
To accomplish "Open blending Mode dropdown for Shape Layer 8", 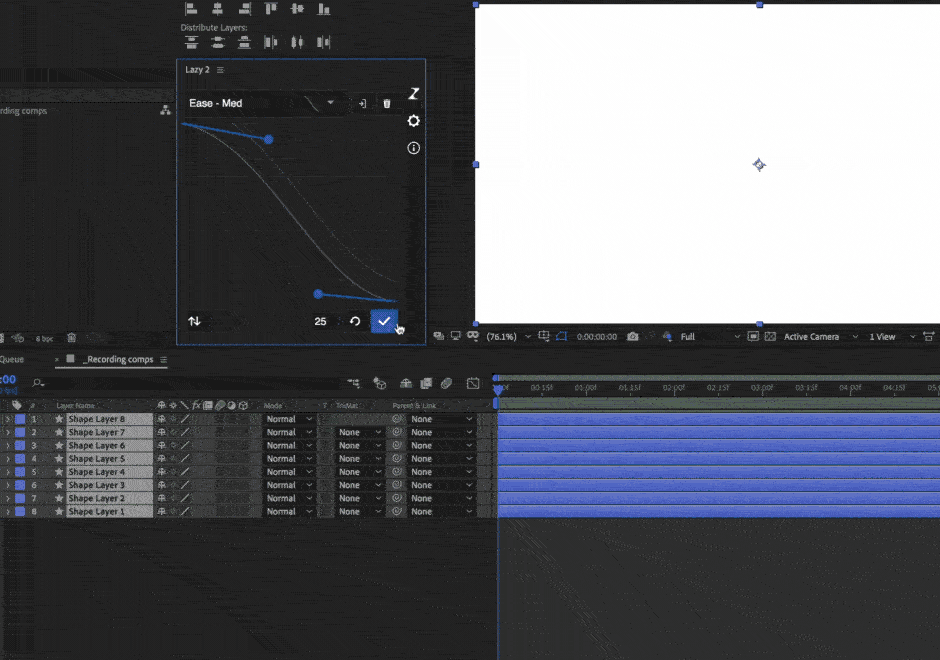I will (290, 419).
